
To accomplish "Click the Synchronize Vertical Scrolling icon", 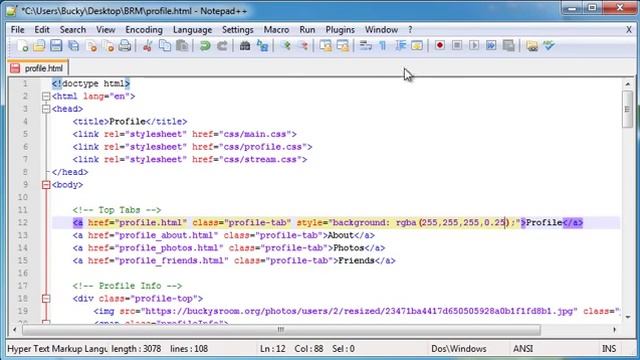I will (326, 46).
